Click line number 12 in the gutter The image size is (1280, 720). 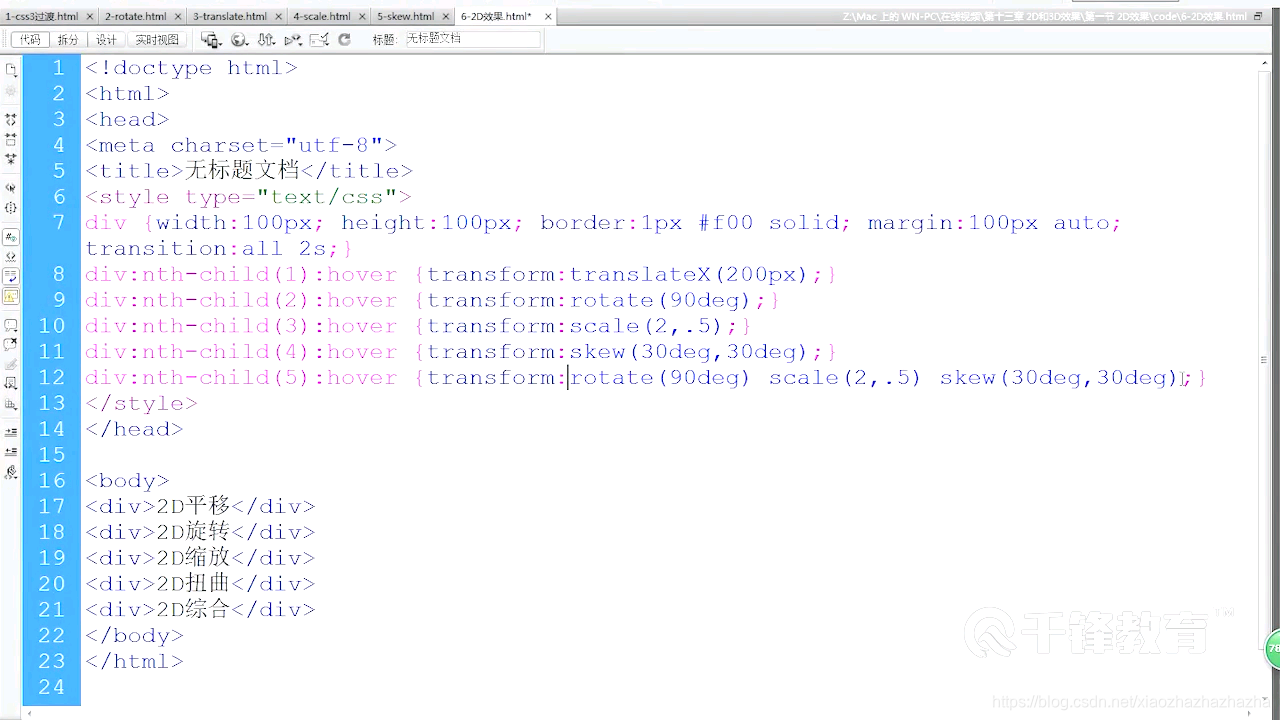pyautogui.click(x=53, y=377)
